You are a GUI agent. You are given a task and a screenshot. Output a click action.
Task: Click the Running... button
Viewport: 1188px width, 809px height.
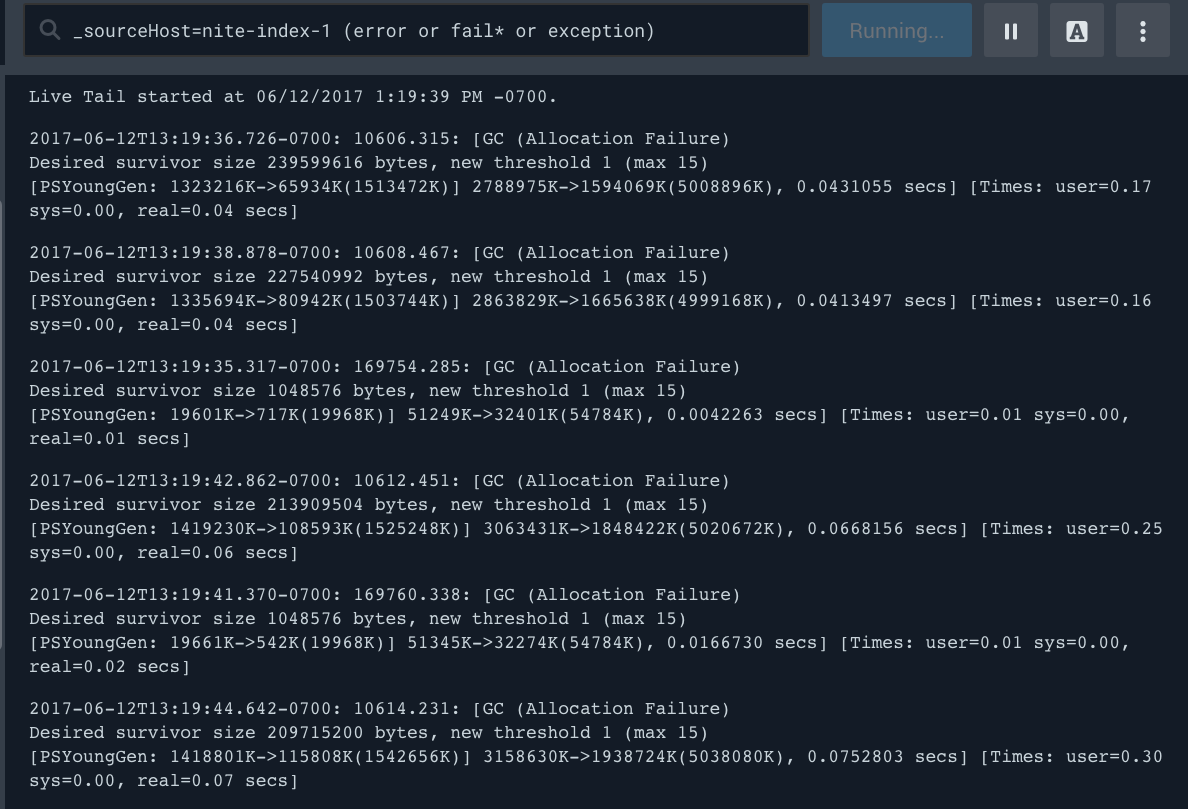pos(896,31)
